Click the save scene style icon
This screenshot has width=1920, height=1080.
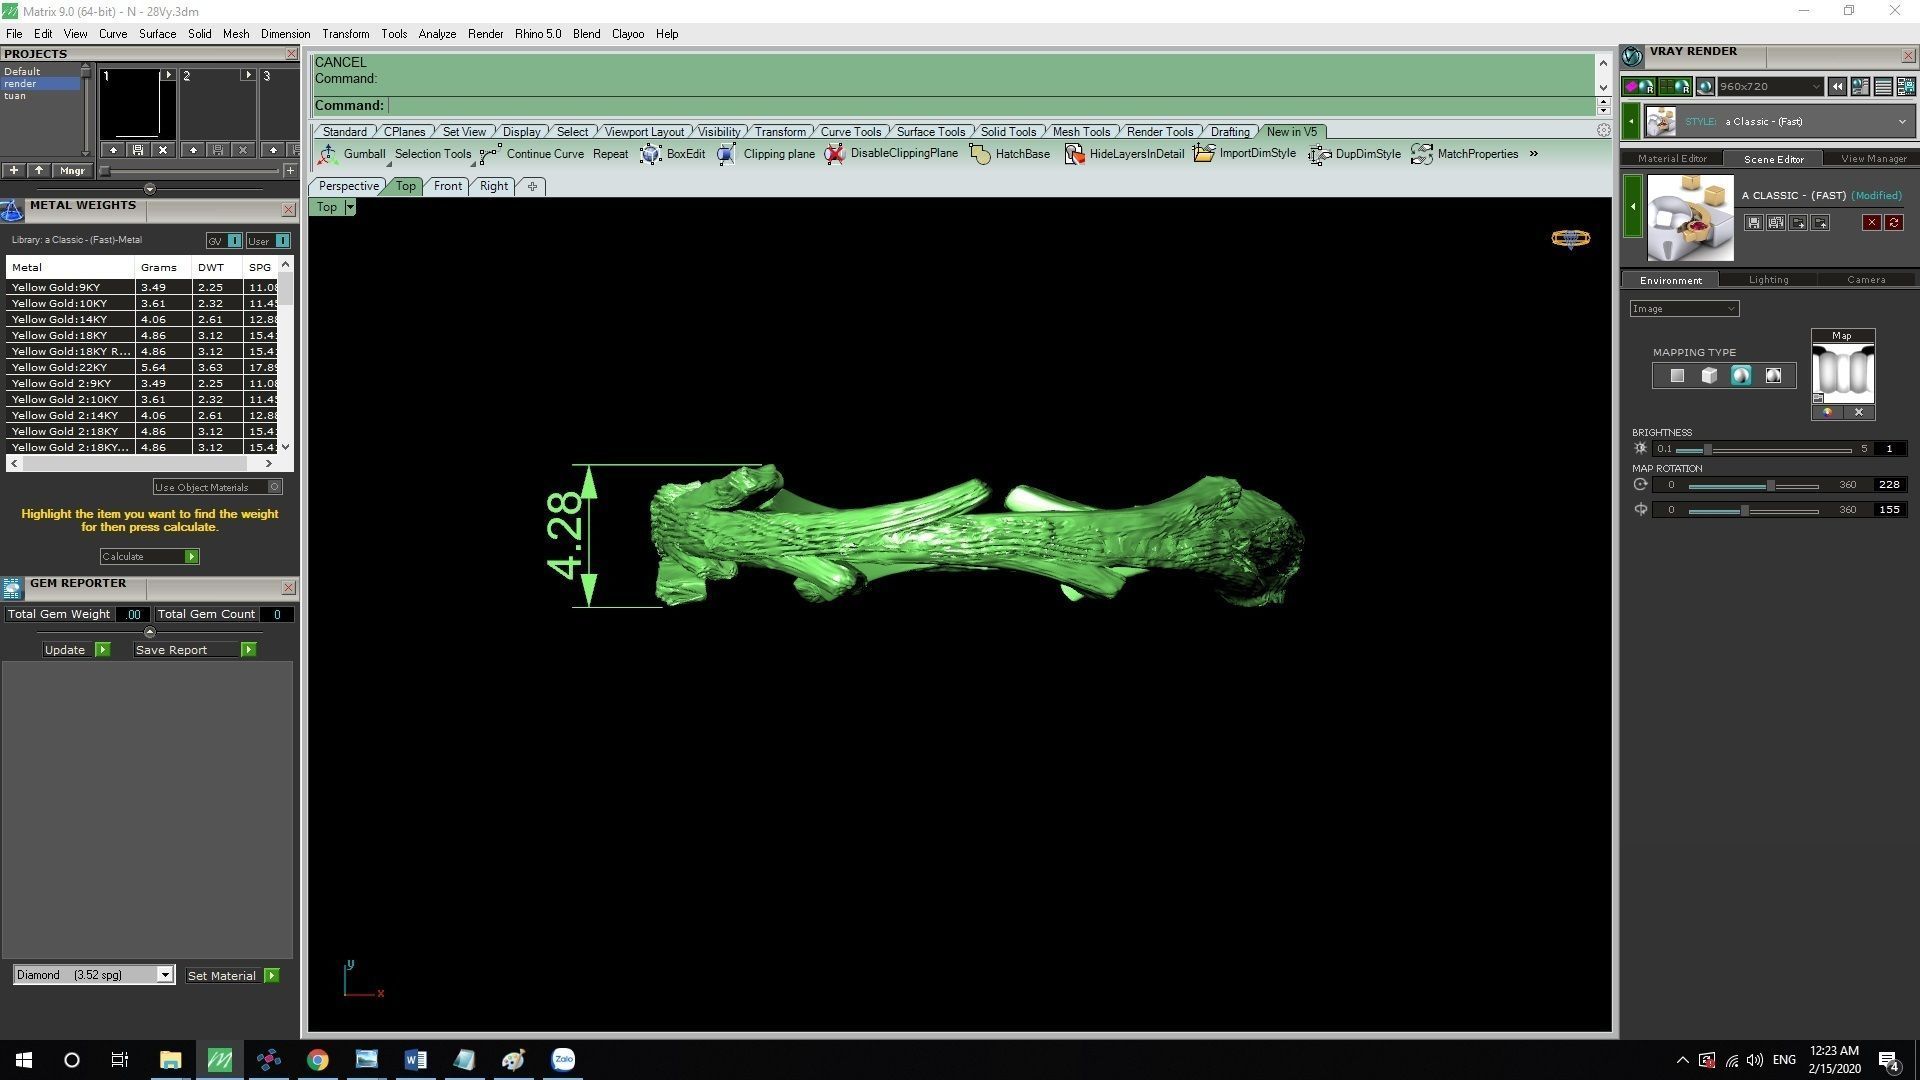click(1753, 223)
